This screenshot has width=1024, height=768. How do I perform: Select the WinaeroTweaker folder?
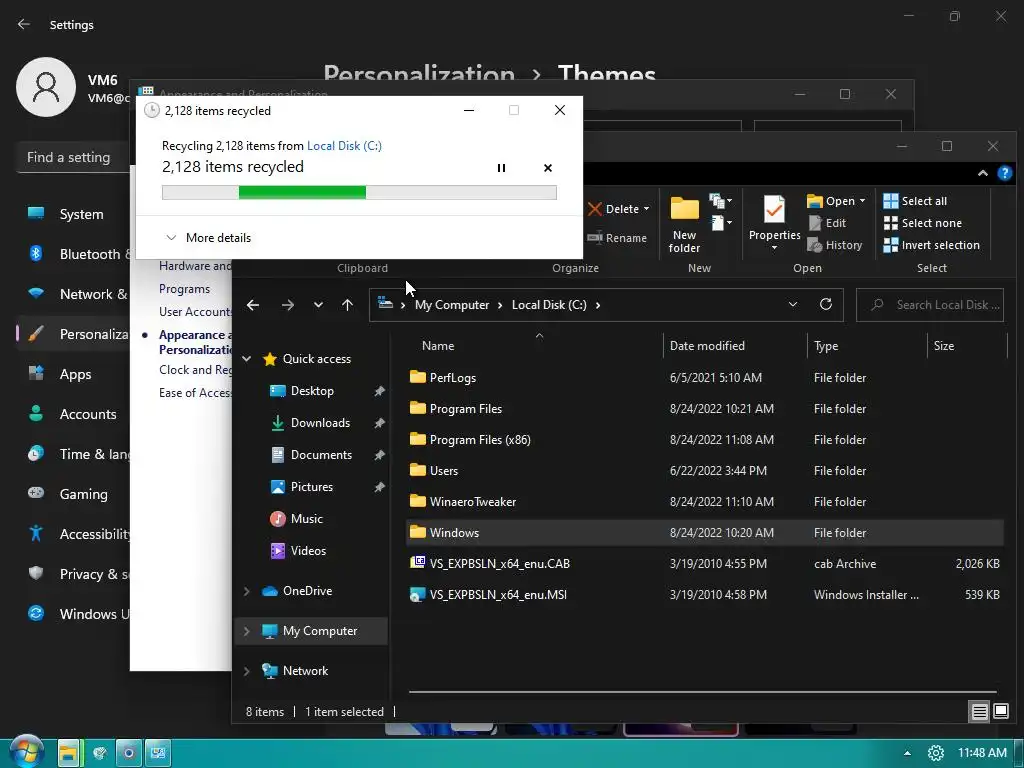tap(473, 502)
